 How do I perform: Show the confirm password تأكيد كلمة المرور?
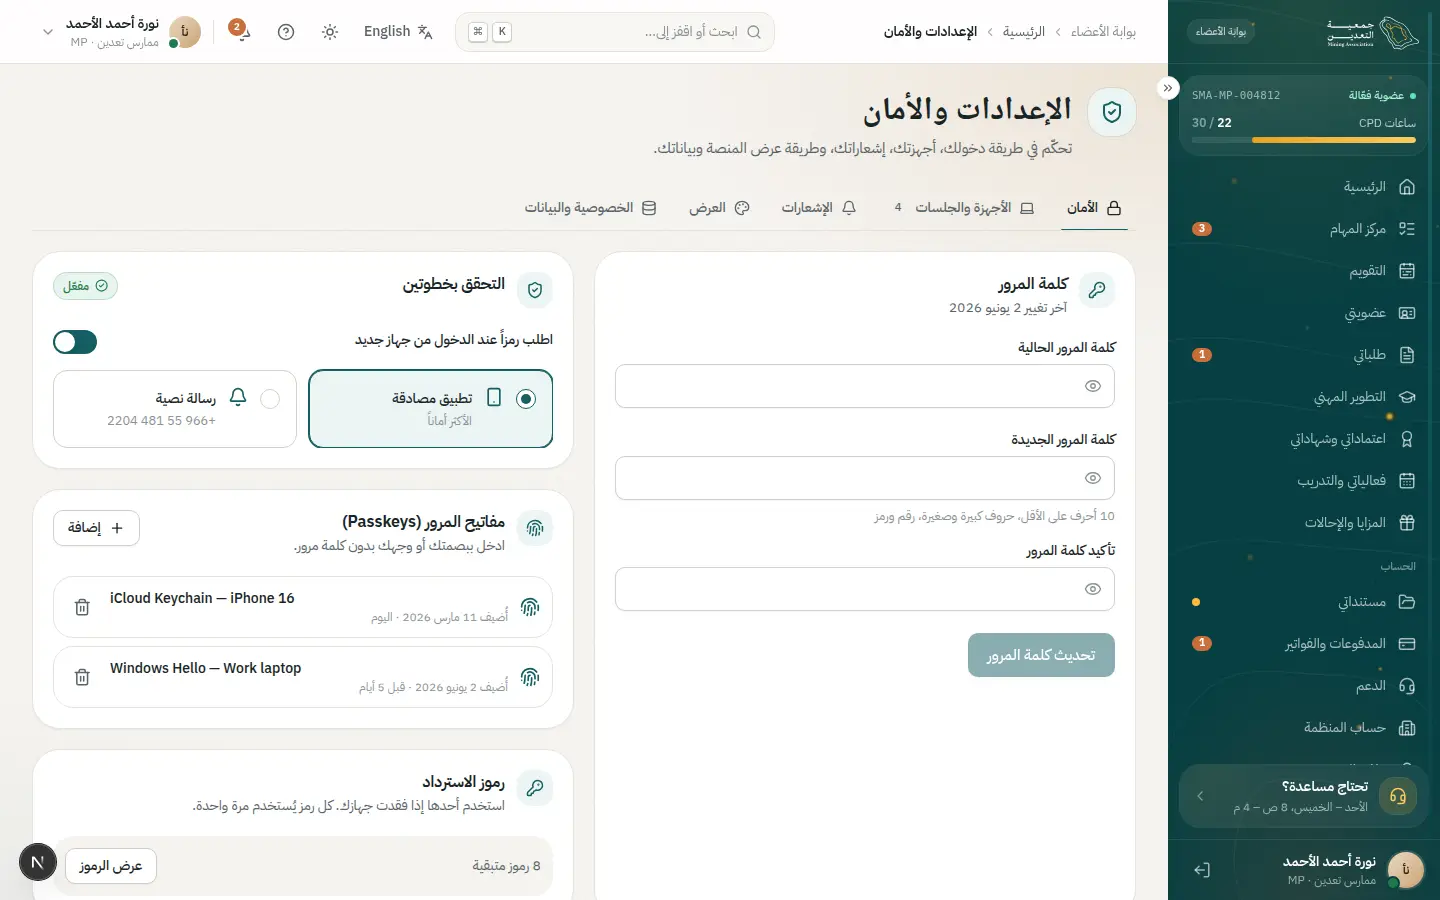[1093, 589]
